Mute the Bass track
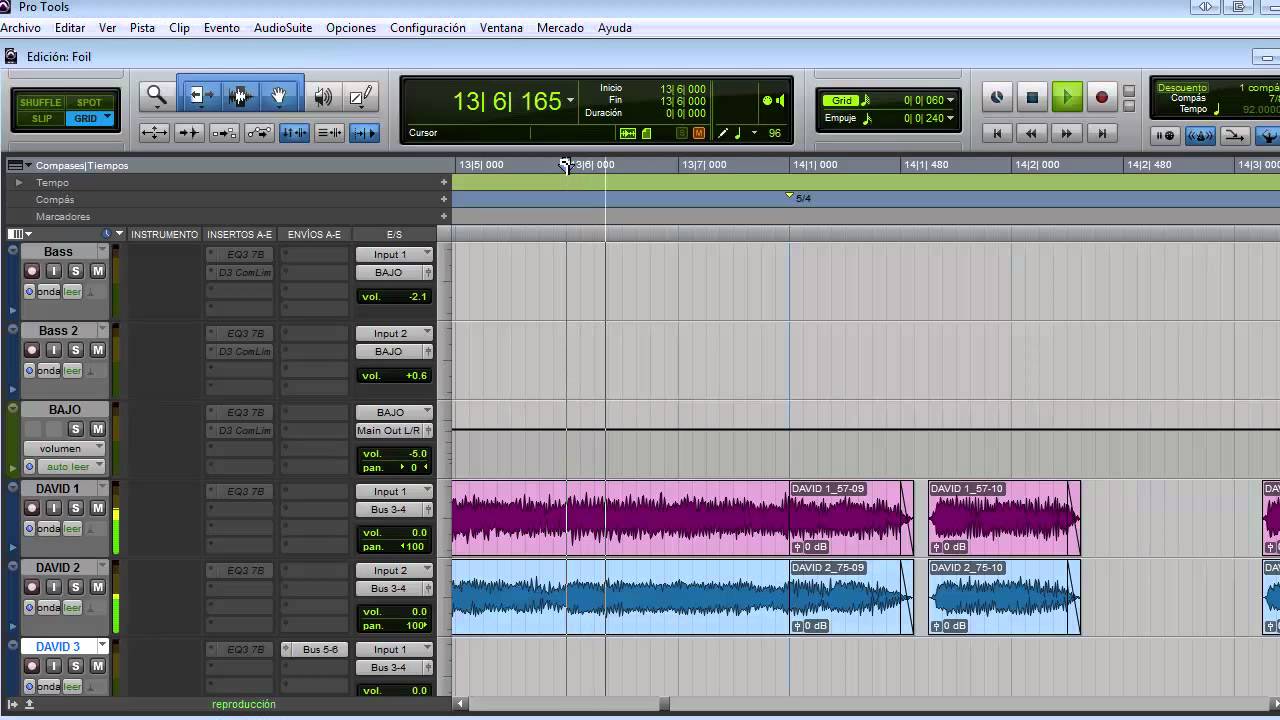Screen dimensions: 1280x720 pyautogui.click(x=98, y=271)
